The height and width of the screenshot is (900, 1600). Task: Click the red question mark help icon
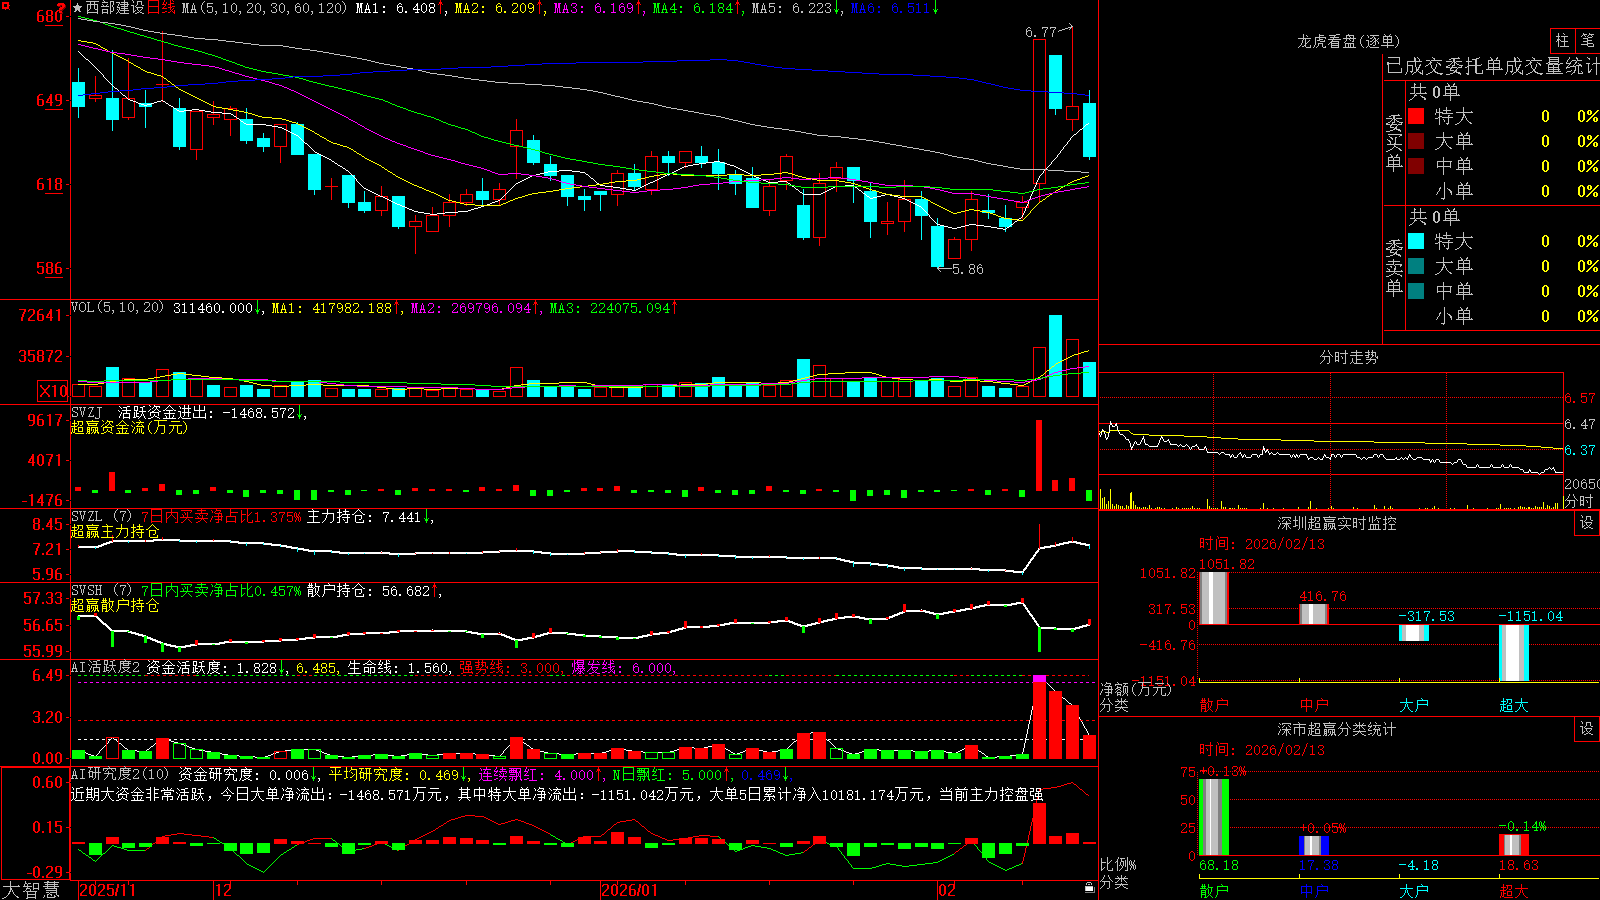pyautogui.click(x=62, y=8)
